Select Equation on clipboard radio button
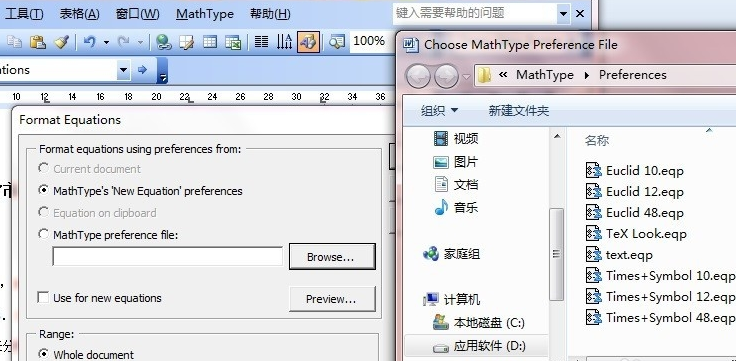Viewport: 736px width, 361px height. coord(43,212)
